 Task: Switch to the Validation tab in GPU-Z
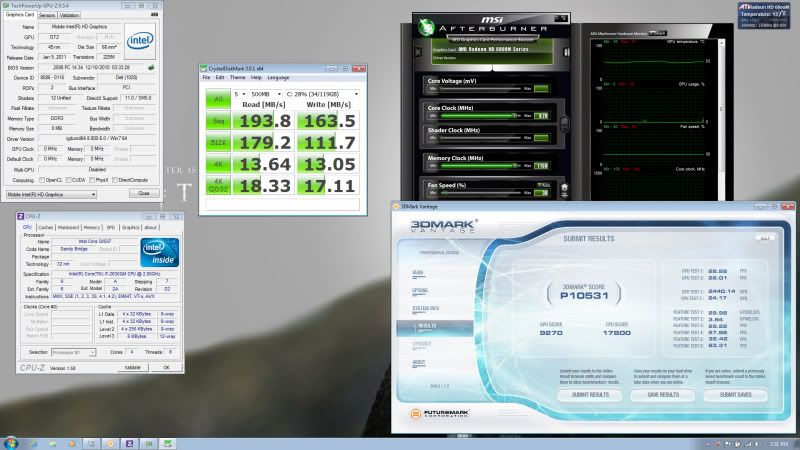69,15
